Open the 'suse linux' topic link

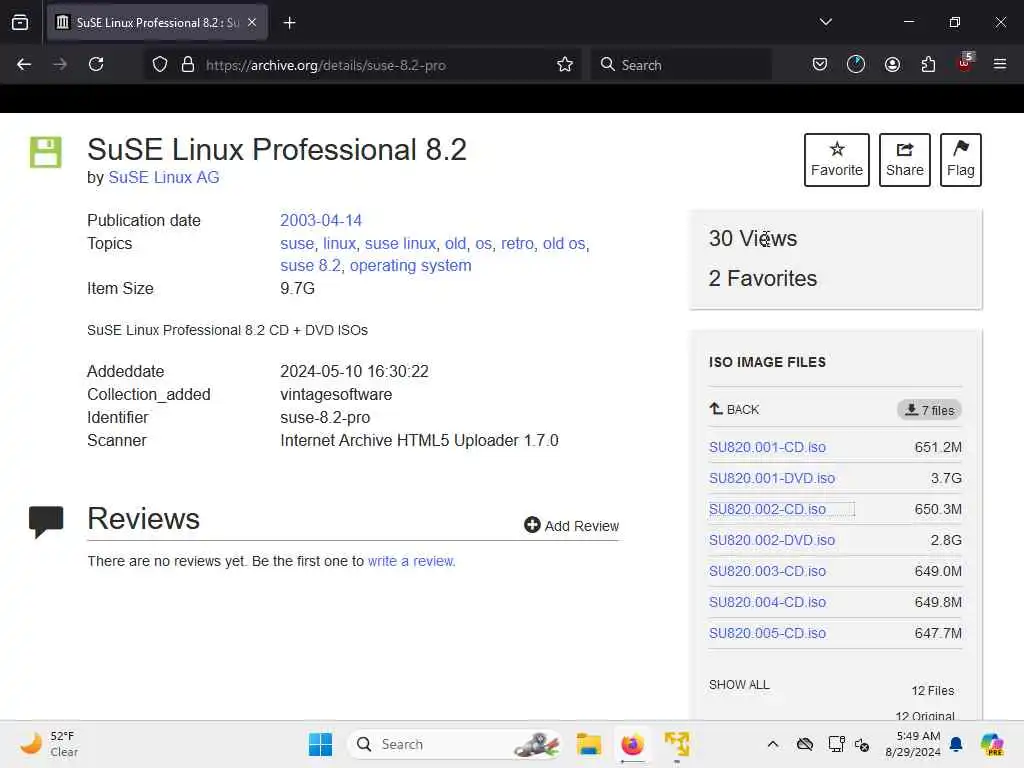click(400, 244)
